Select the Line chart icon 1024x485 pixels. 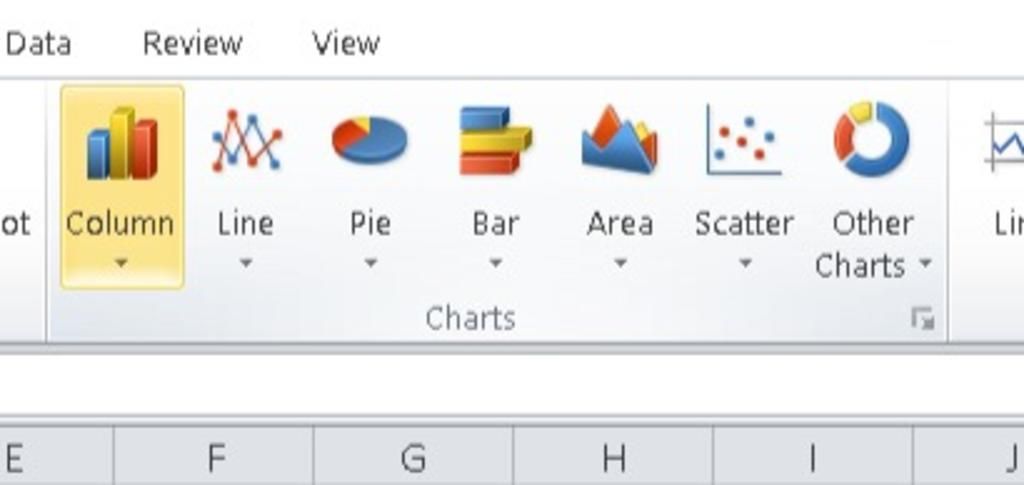[x=246, y=141]
